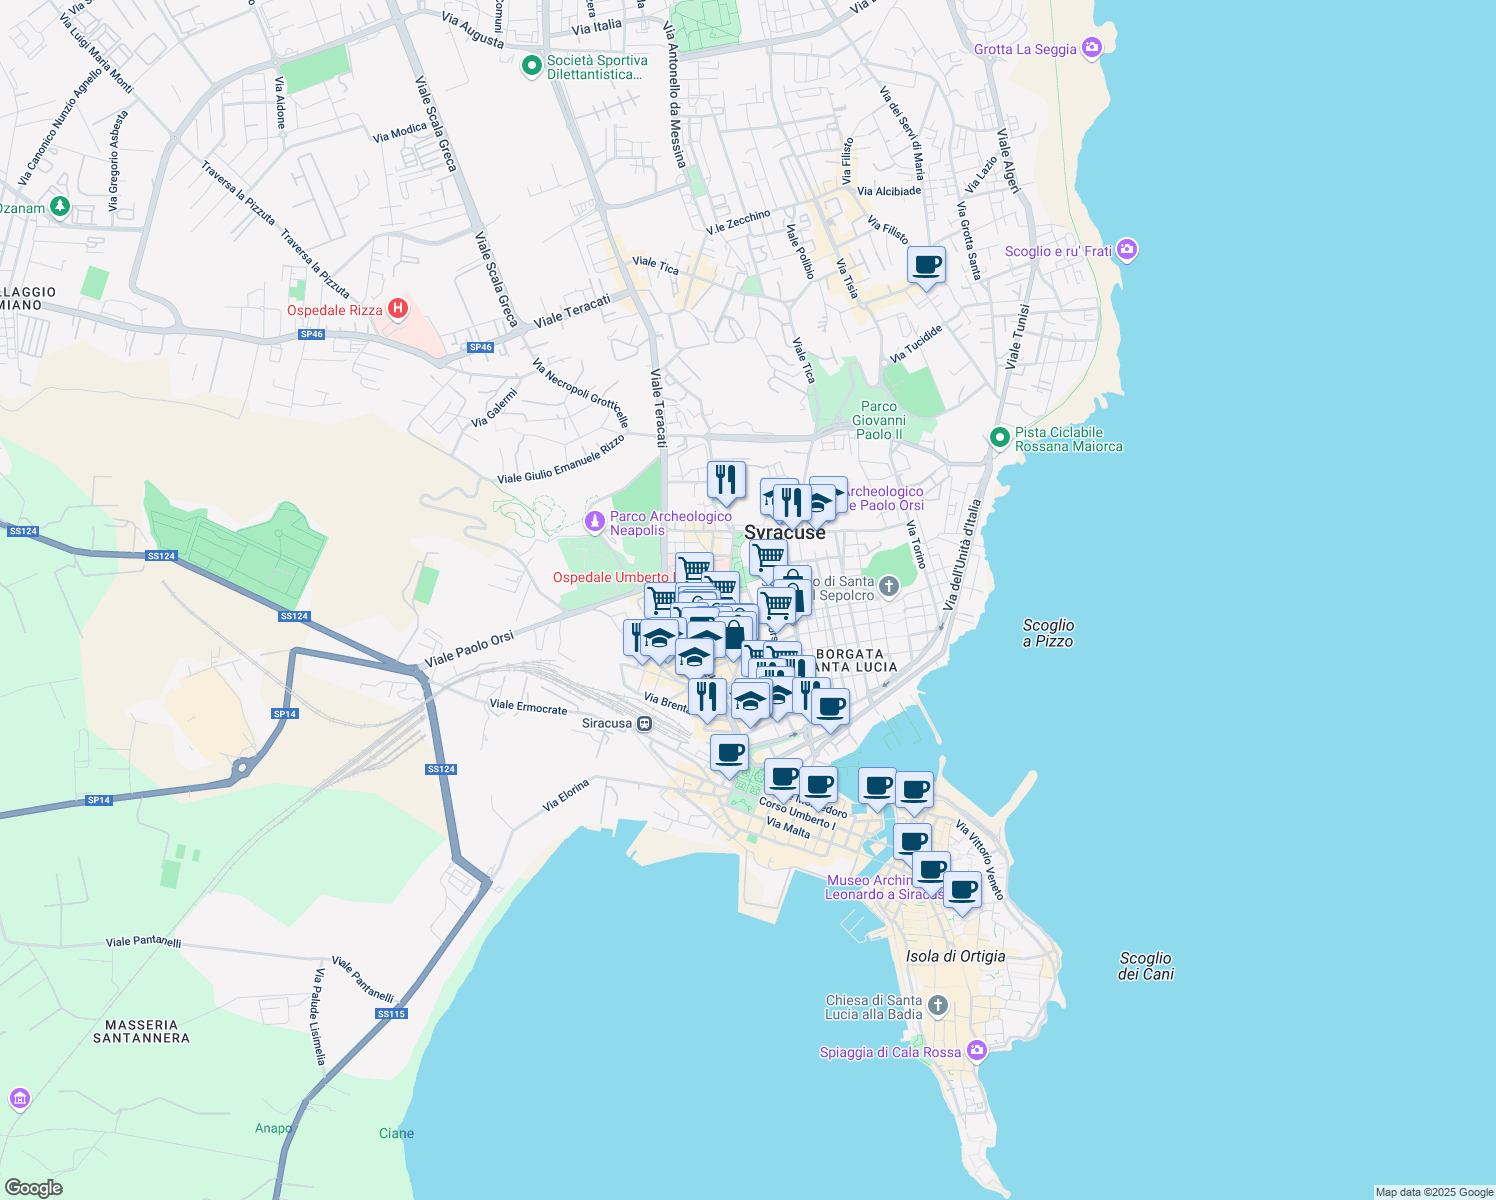Image resolution: width=1496 pixels, height=1200 pixels.
Task: Open the shopping cart marker below Syracuse label
Action: (x=768, y=558)
